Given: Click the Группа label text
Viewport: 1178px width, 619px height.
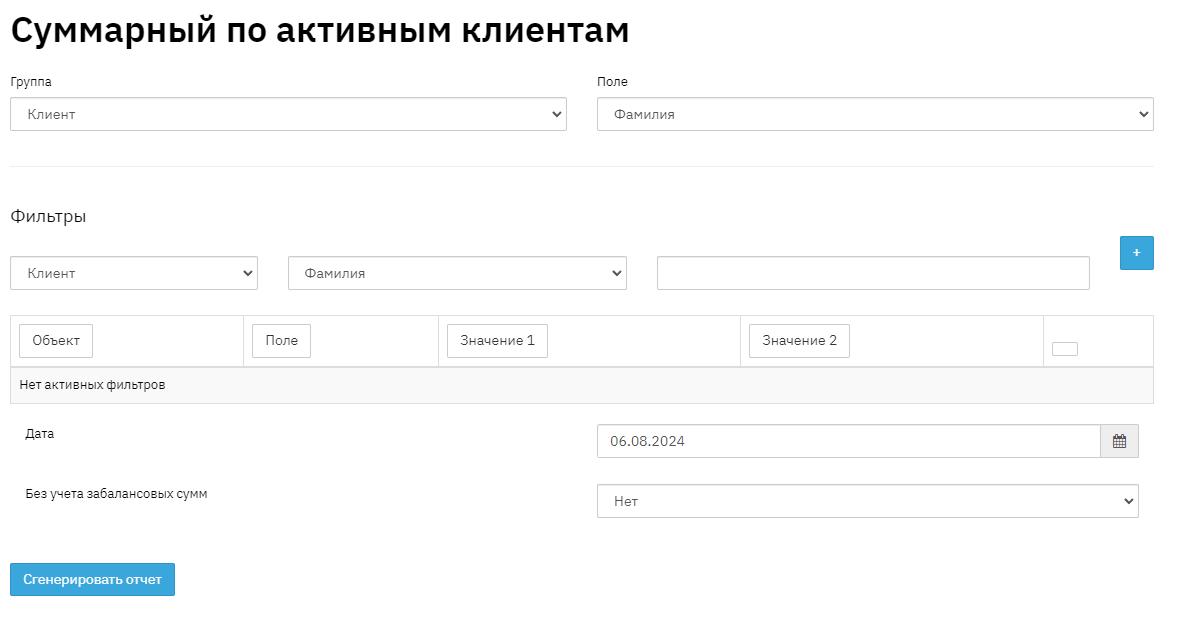Looking at the screenshot, I should click(31, 82).
